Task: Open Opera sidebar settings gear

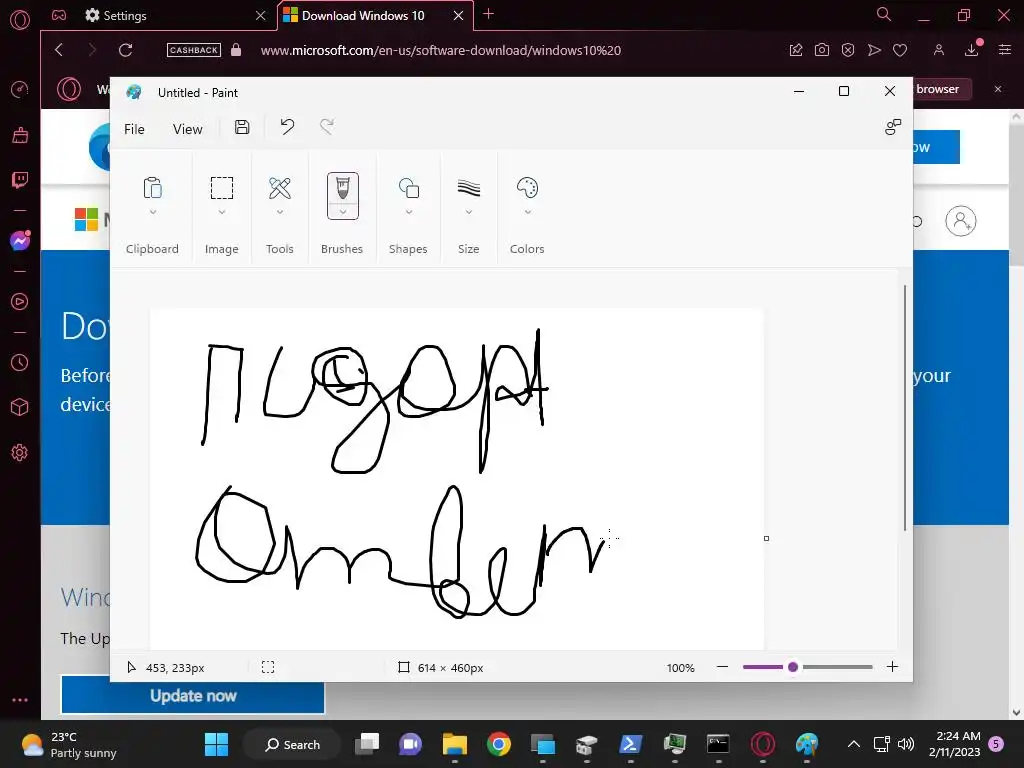Action: [20, 453]
